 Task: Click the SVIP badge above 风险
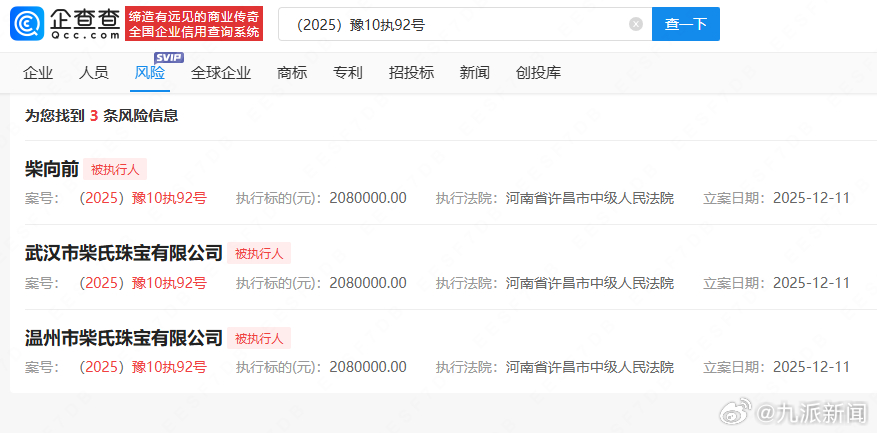pos(168,58)
